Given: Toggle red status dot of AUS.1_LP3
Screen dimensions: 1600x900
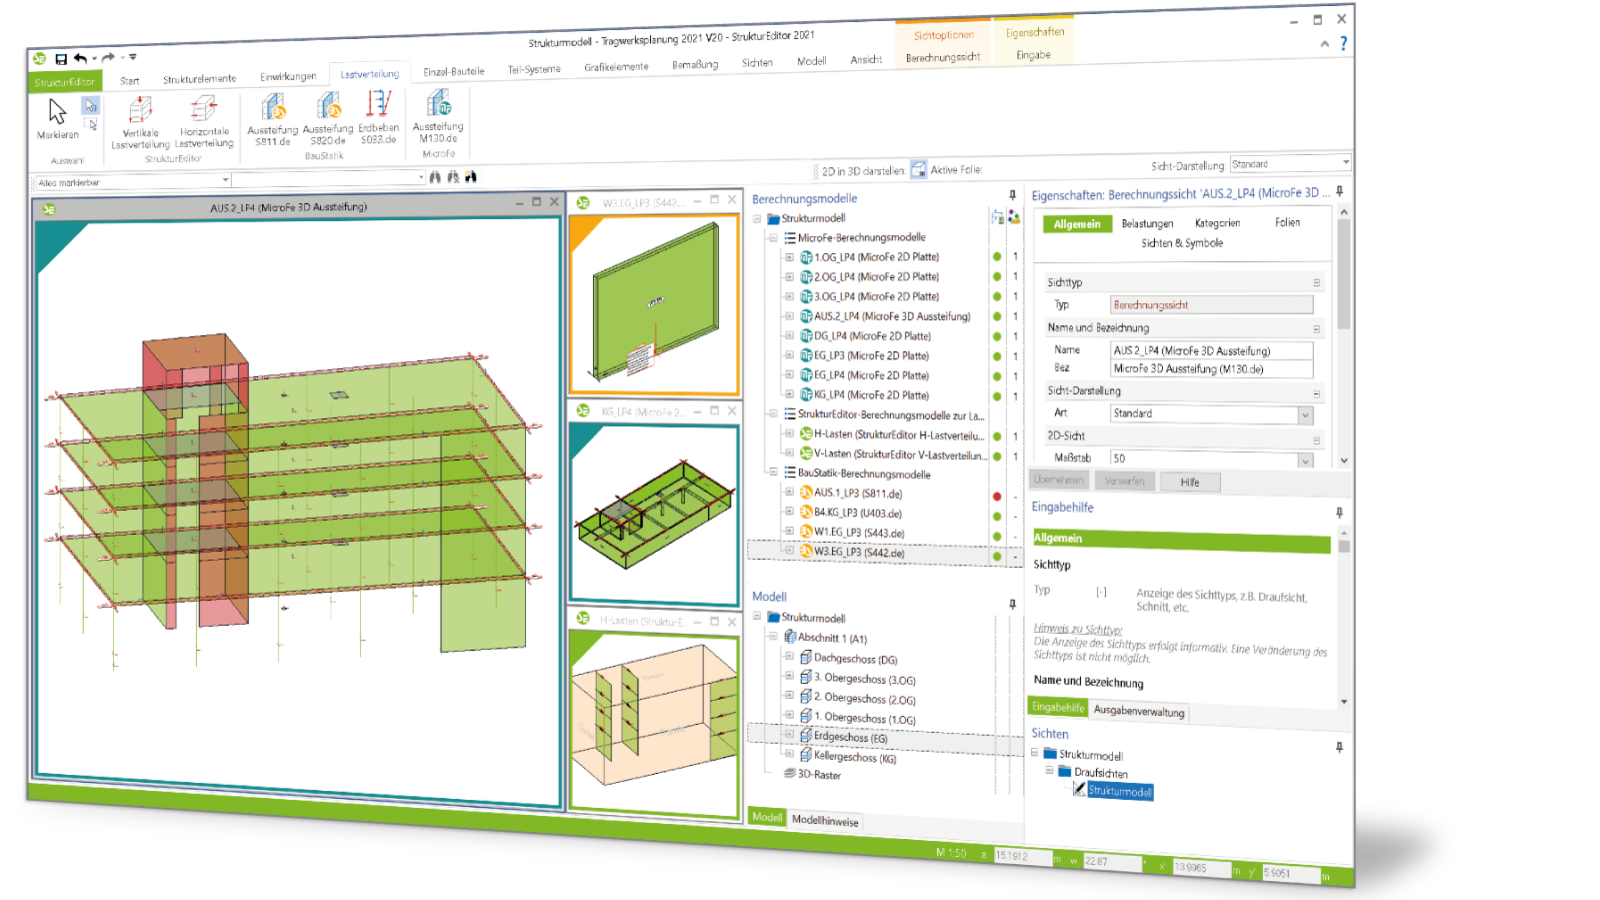Looking at the screenshot, I should pos(997,496).
